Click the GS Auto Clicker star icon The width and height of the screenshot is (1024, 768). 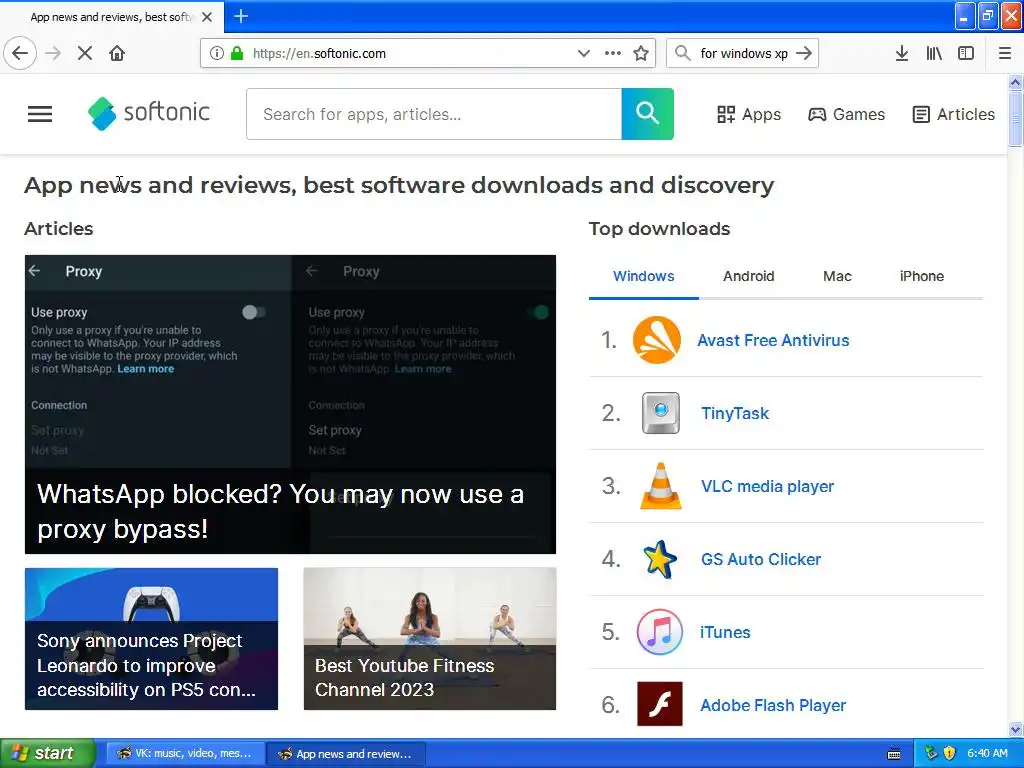coord(660,560)
